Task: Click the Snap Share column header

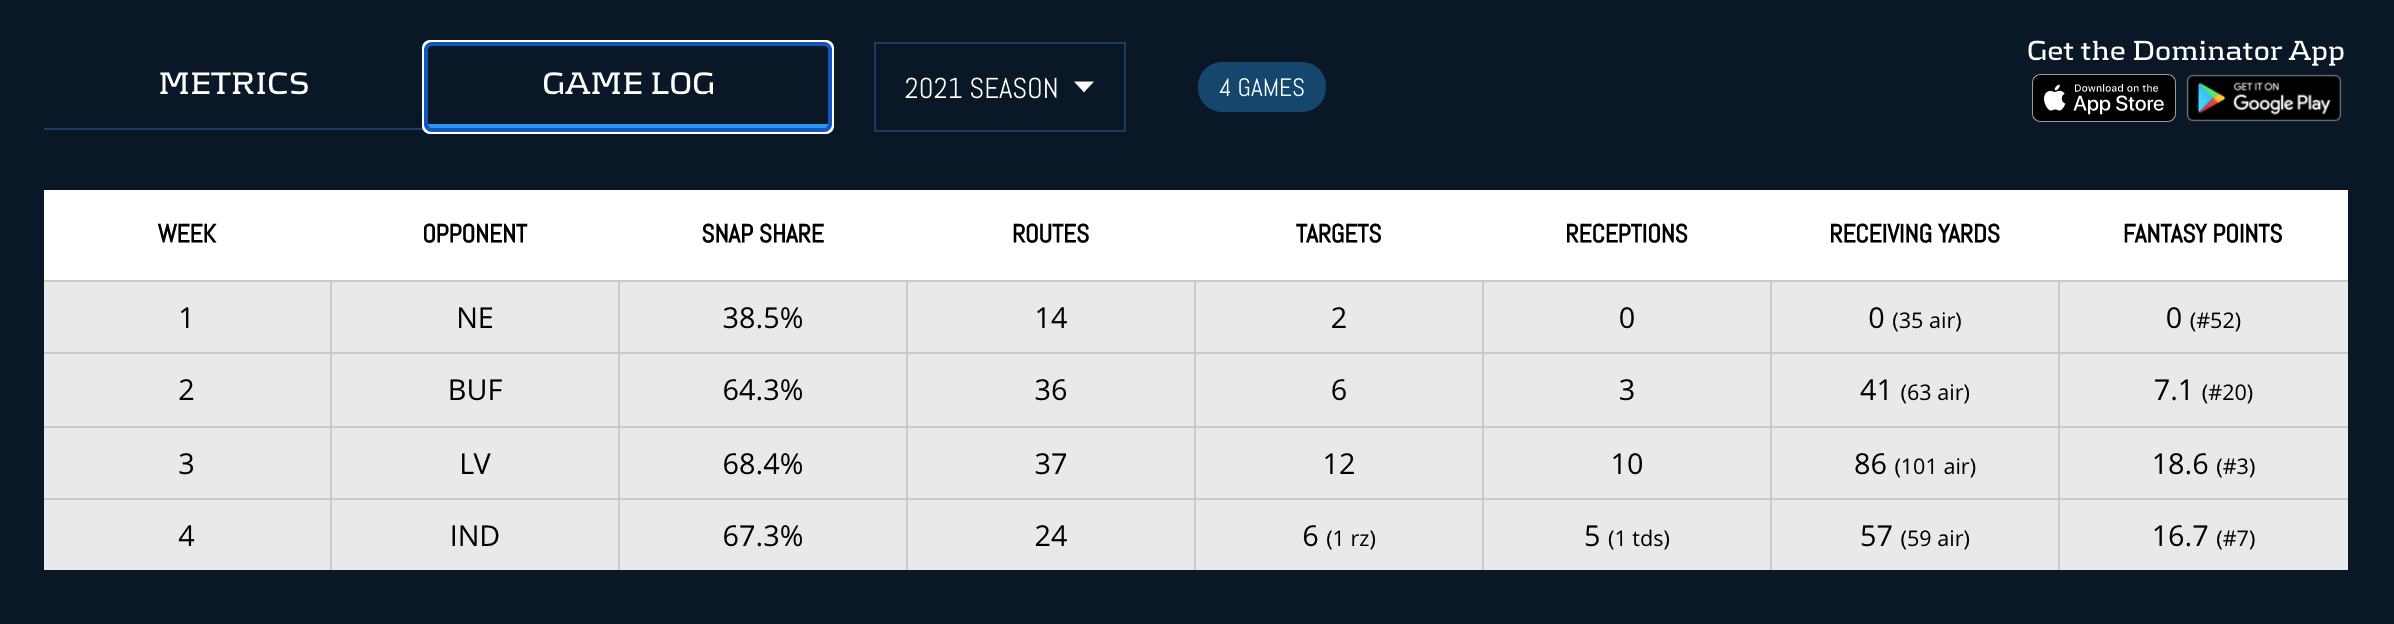Action: click(763, 234)
